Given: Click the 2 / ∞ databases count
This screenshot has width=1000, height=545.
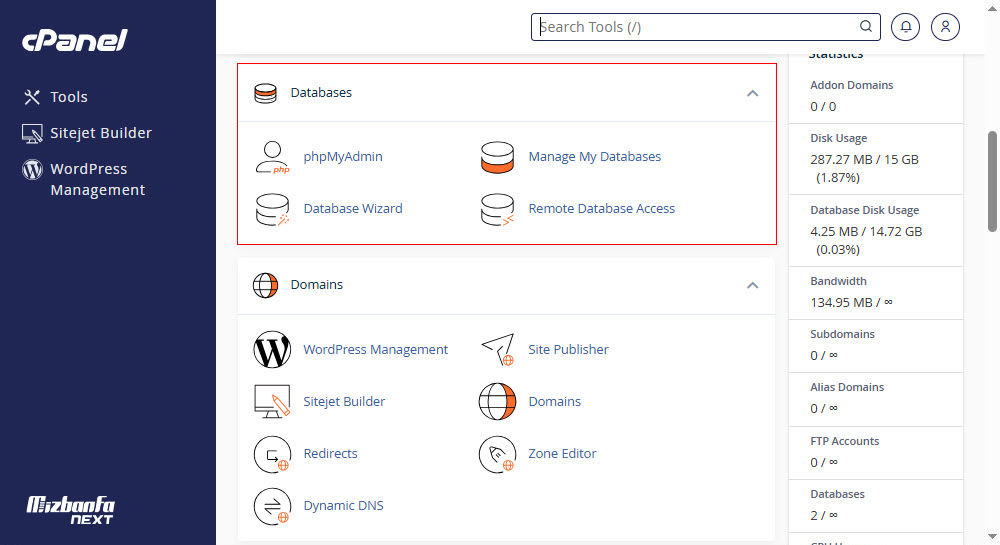Looking at the screenshot, I should (x=824, y=515).
